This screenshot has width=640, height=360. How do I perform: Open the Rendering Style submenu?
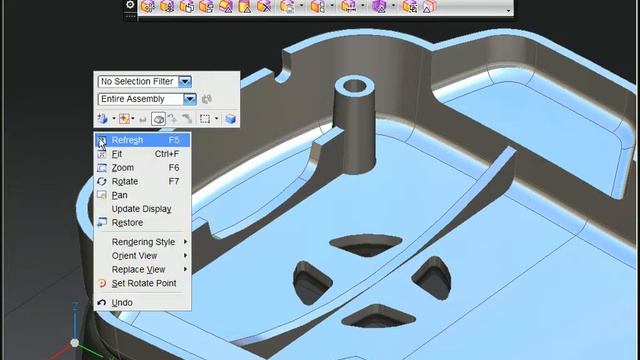click(x=142, y=242)
